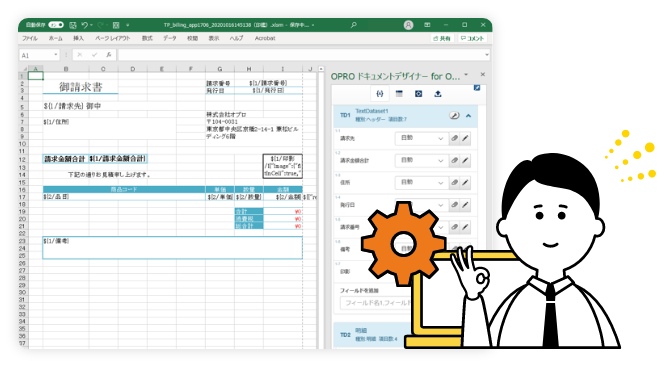Screen dimensions: 664x367
Task: Click the ${2/品目} cell in row 17
Action: click(x=124, y=197)
